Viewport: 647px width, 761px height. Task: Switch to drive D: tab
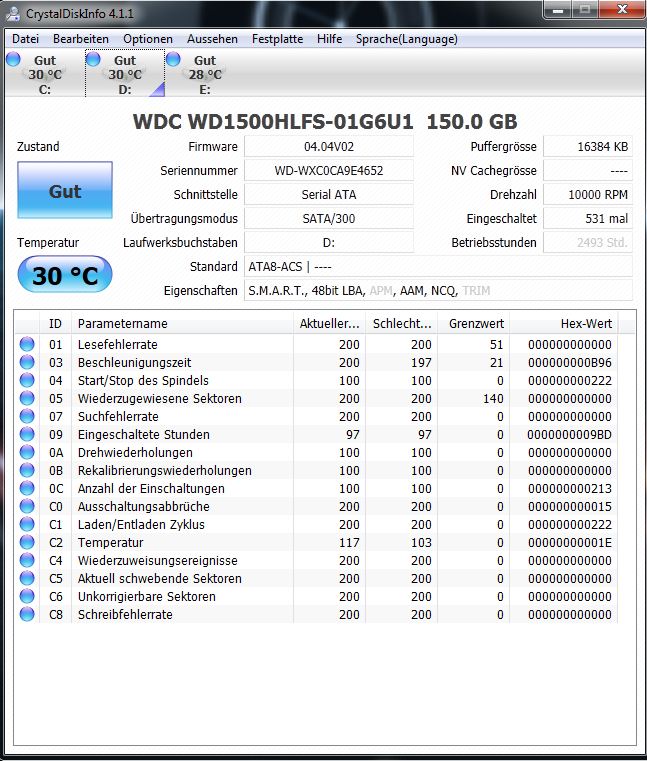[x=125, y=74]
